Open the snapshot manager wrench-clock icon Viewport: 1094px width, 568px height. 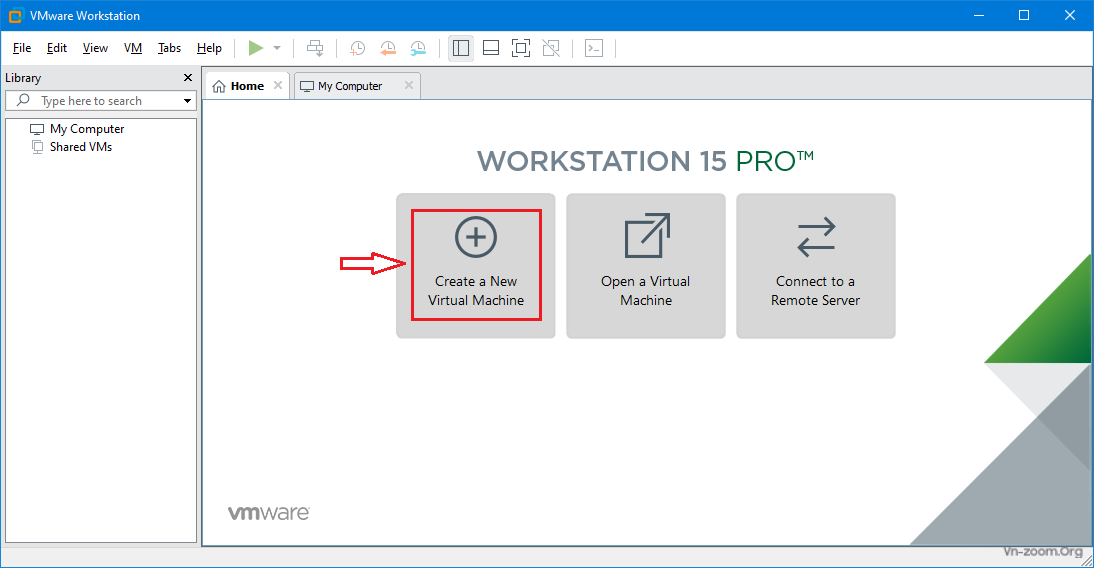coord(418,48)
